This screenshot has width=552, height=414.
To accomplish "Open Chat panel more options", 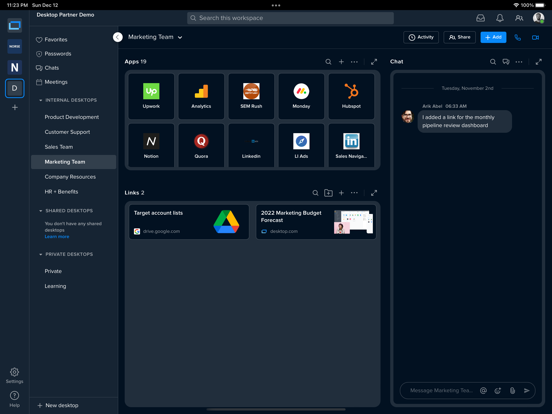I will click(x=519, y=62).
